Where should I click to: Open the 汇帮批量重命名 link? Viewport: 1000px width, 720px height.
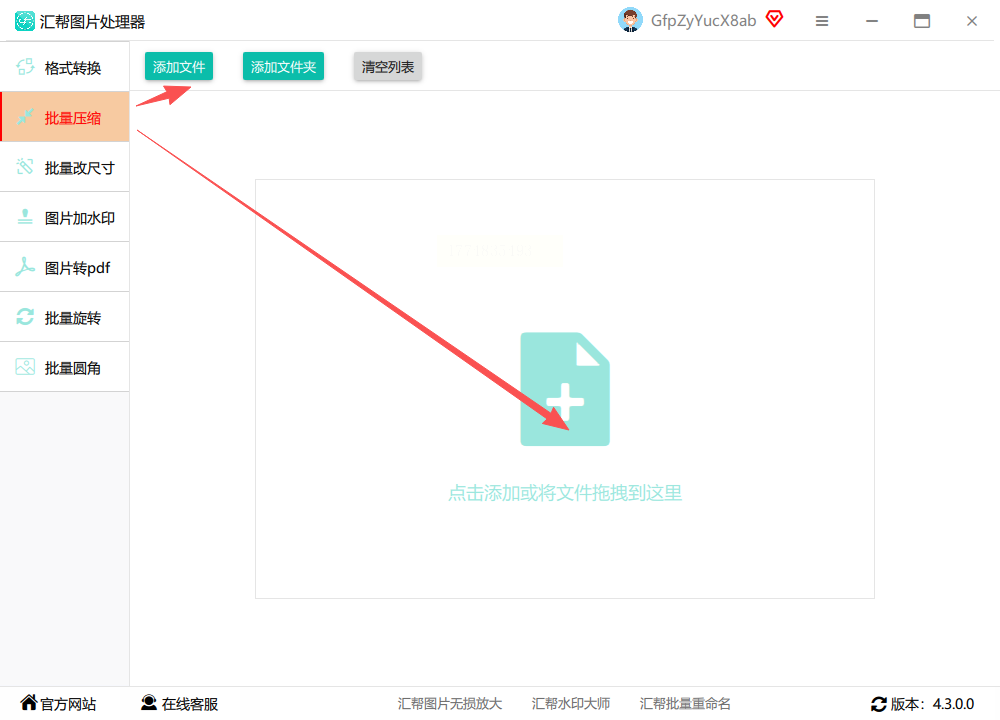click(685, 703)
